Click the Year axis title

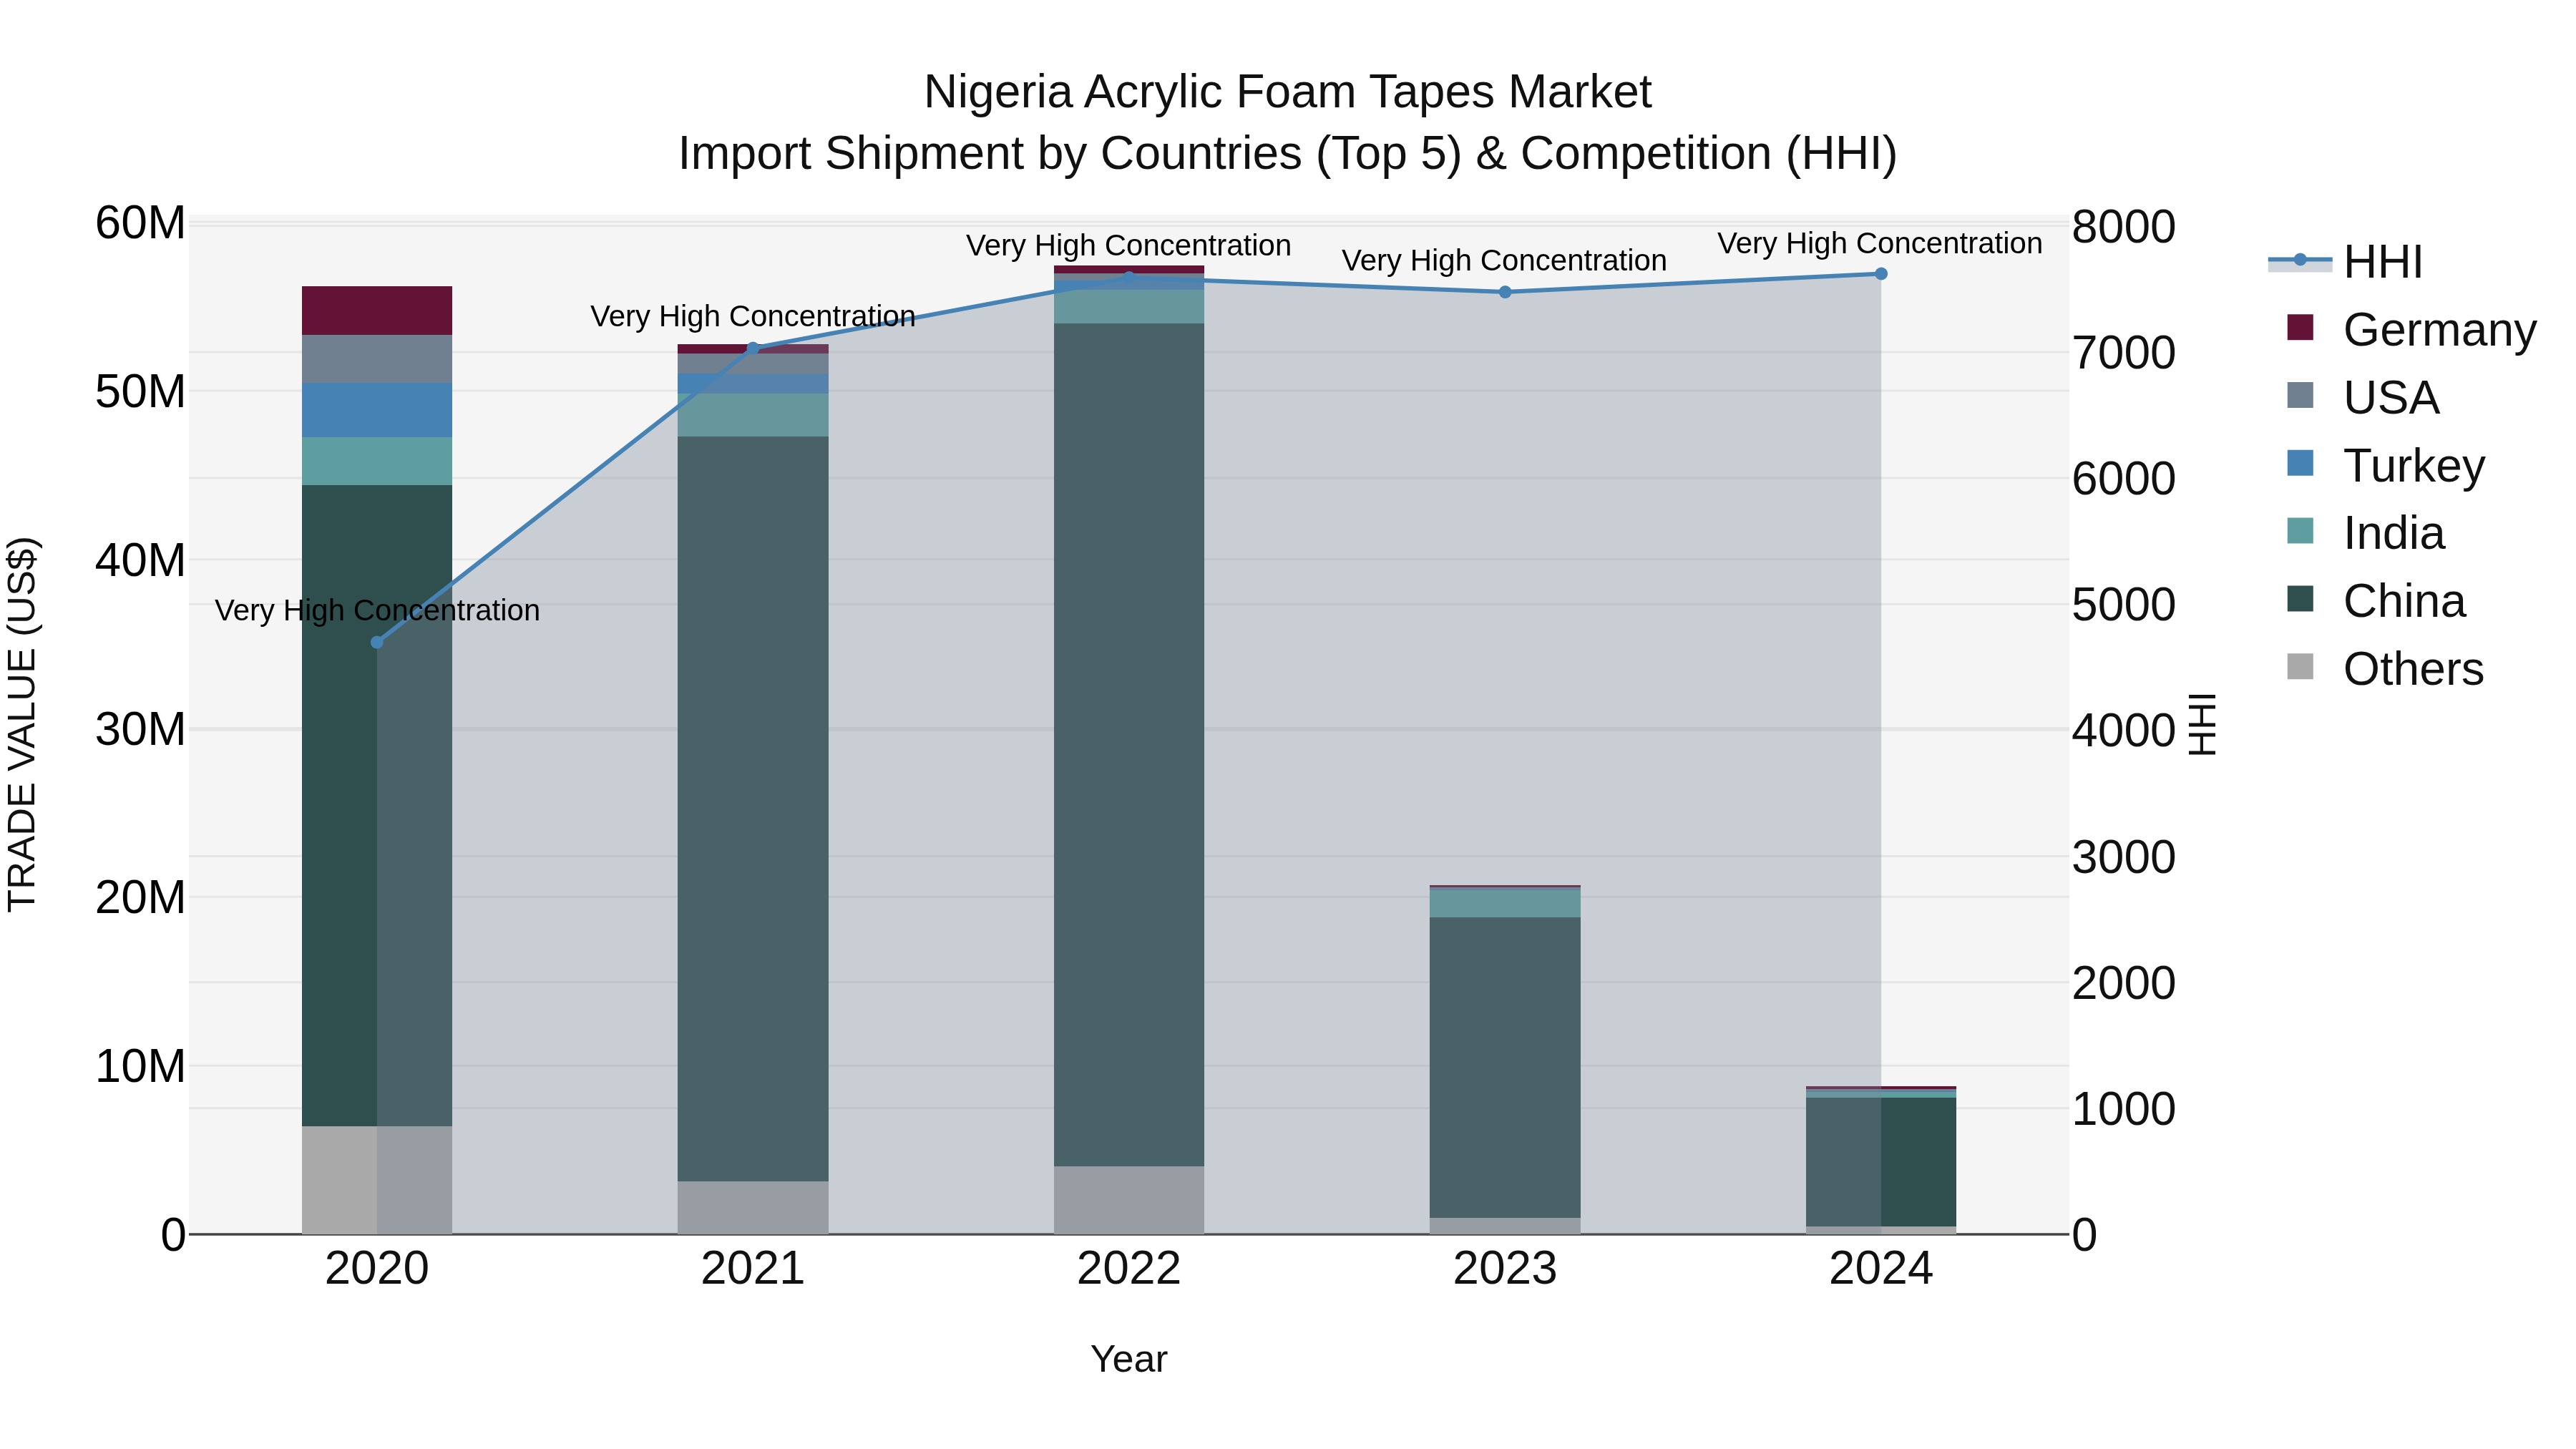[x=1129, y=1359]
